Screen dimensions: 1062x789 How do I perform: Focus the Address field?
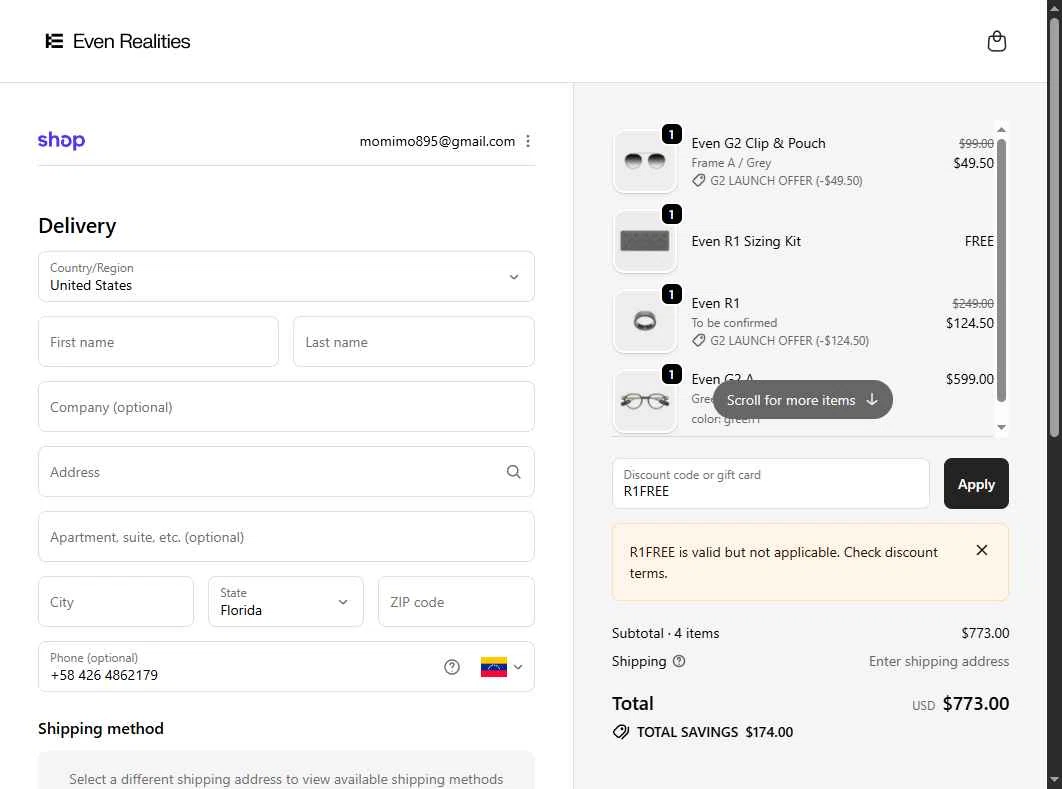[286, 471]
